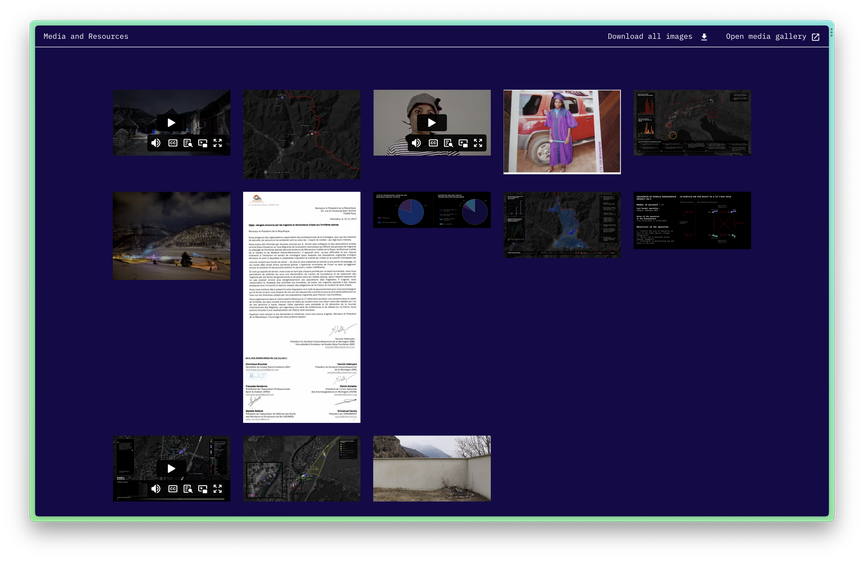864x561 pixels.
Task: Click the Download all images link
Action: coord(650,36)
